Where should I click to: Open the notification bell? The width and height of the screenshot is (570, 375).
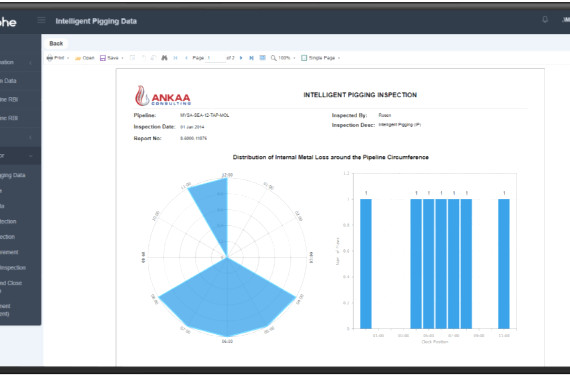click(545, 20)
